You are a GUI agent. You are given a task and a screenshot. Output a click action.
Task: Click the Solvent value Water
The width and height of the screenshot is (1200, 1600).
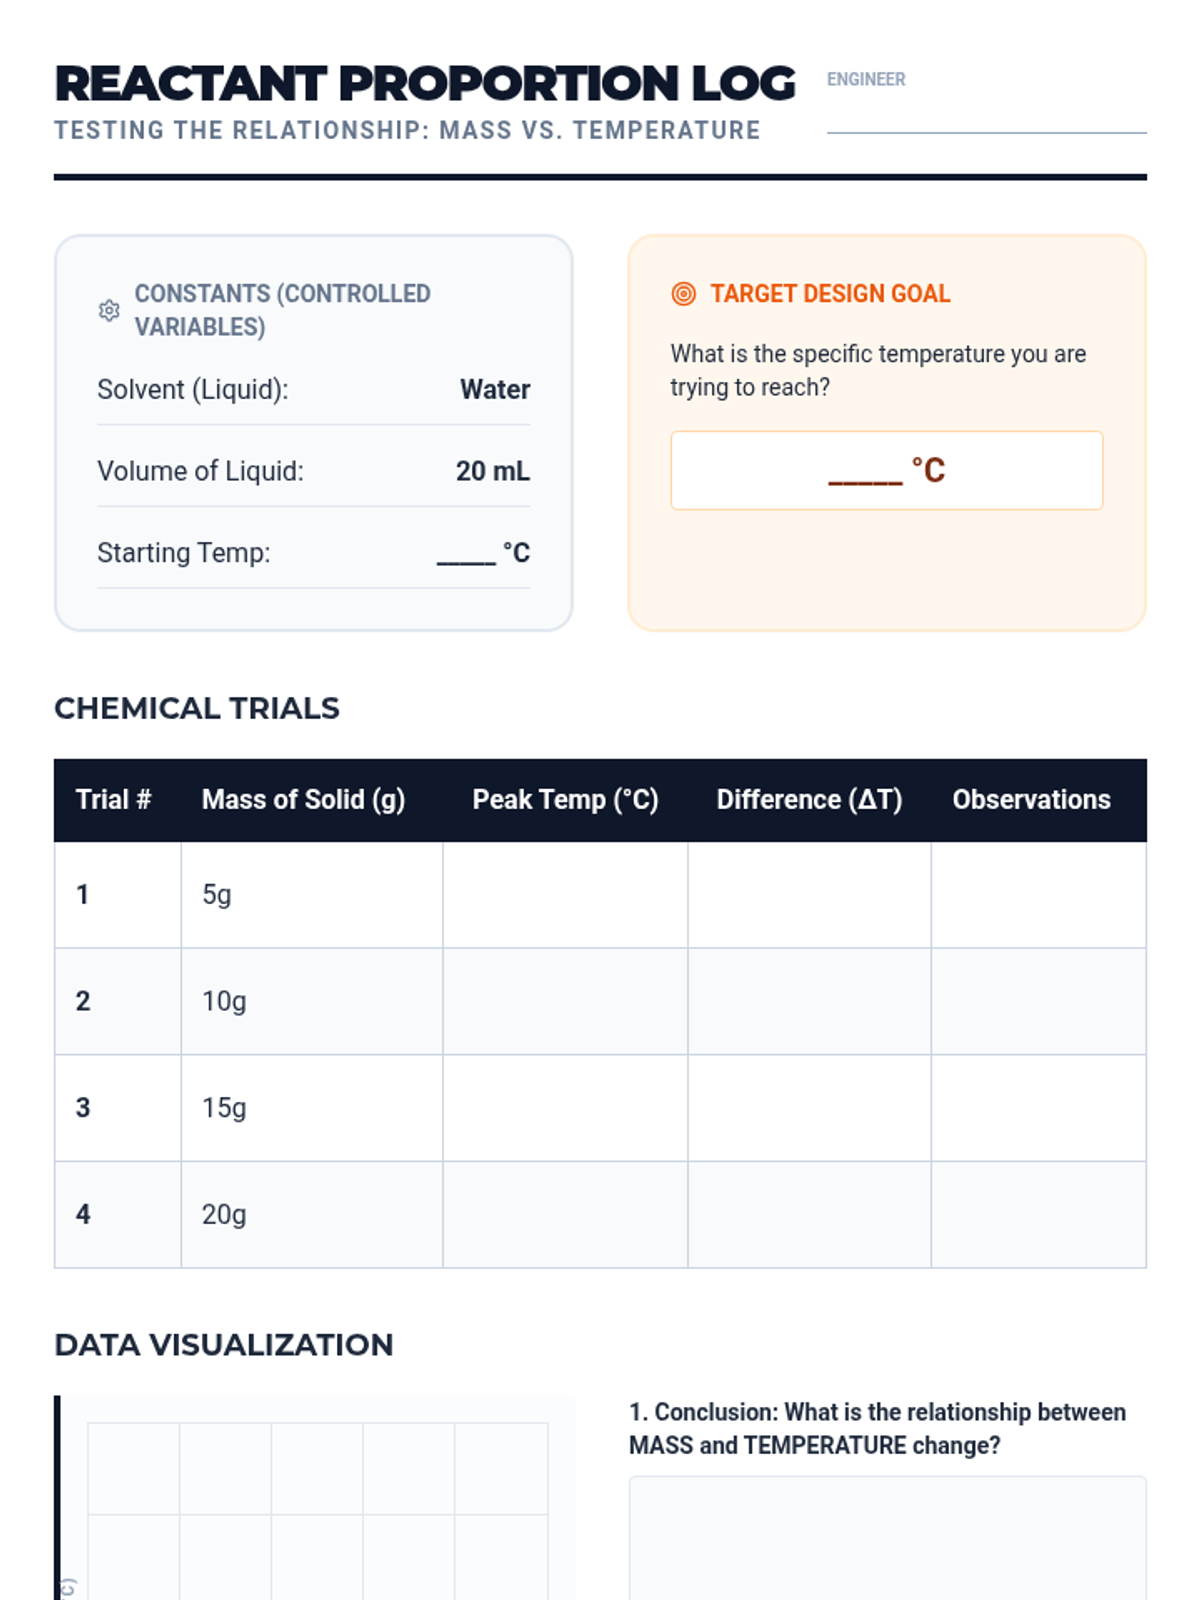pyautogui.click(x=495, y=389)
